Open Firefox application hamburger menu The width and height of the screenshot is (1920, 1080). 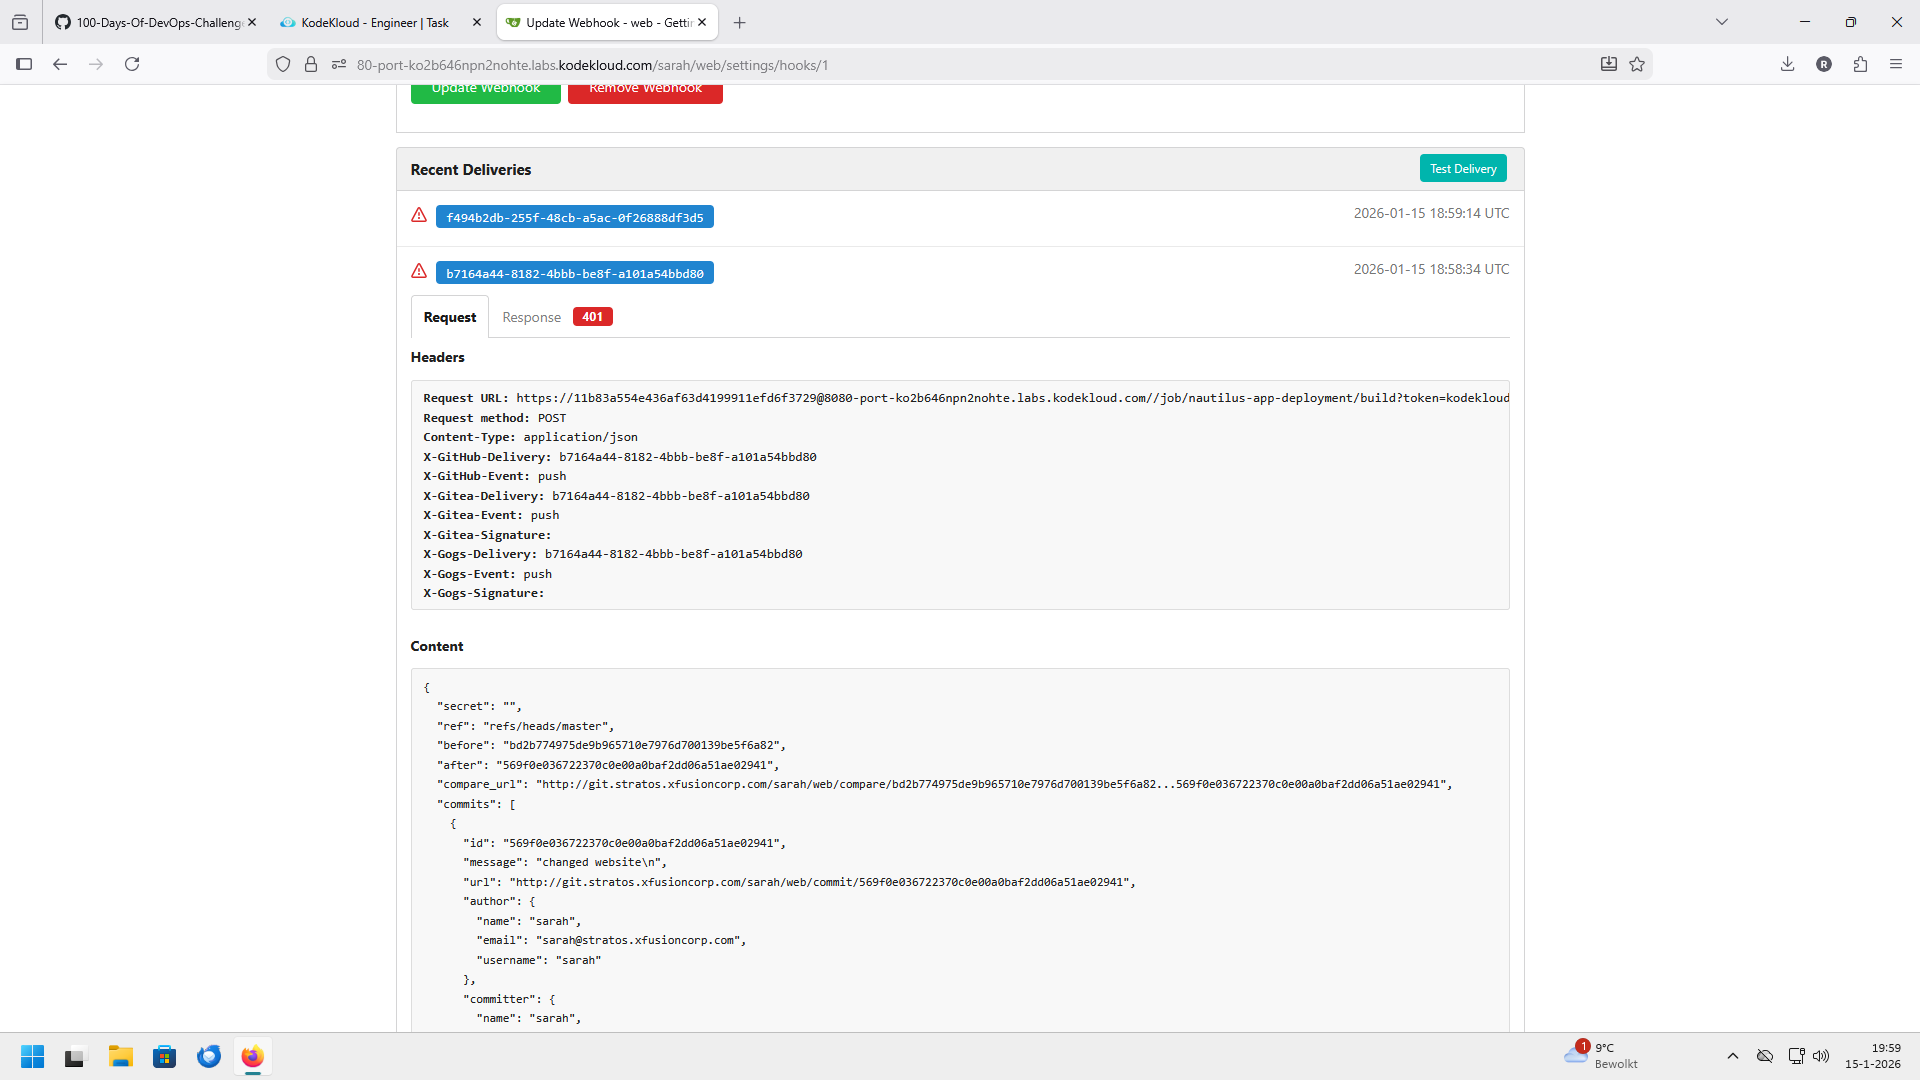[1896, 64]
